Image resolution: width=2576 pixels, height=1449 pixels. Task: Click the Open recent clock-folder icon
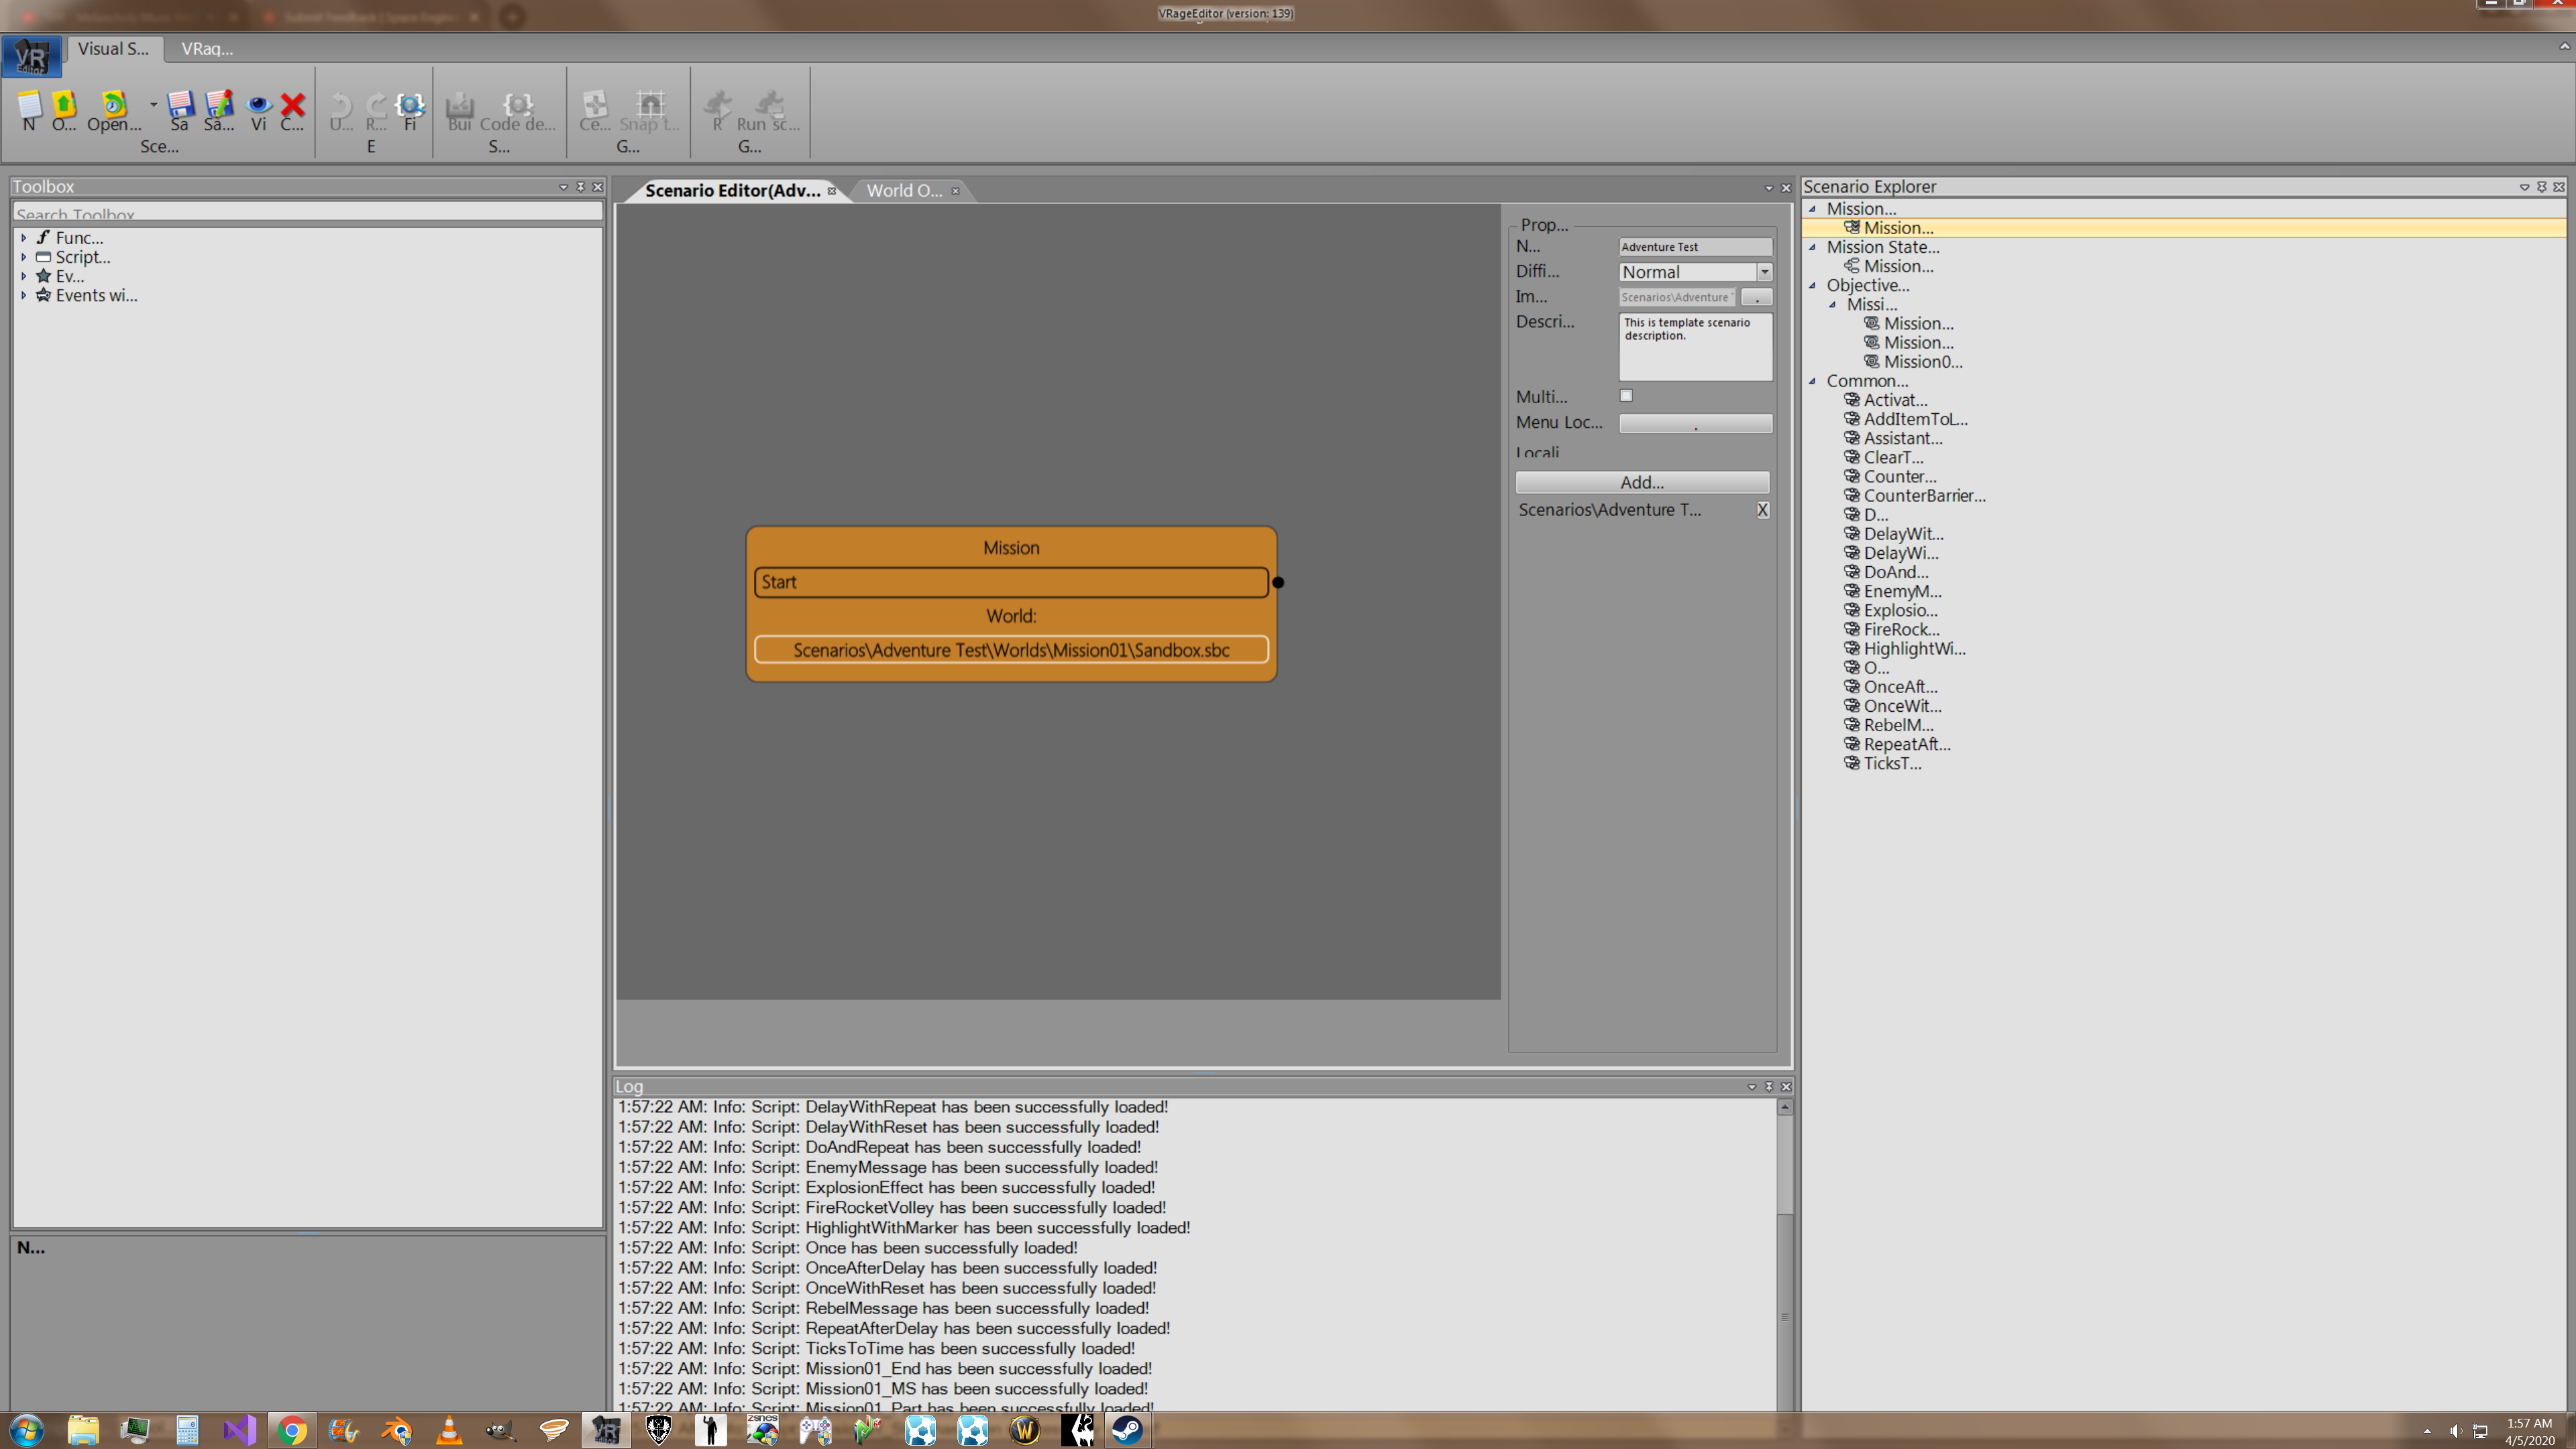[x=114, y=104]
